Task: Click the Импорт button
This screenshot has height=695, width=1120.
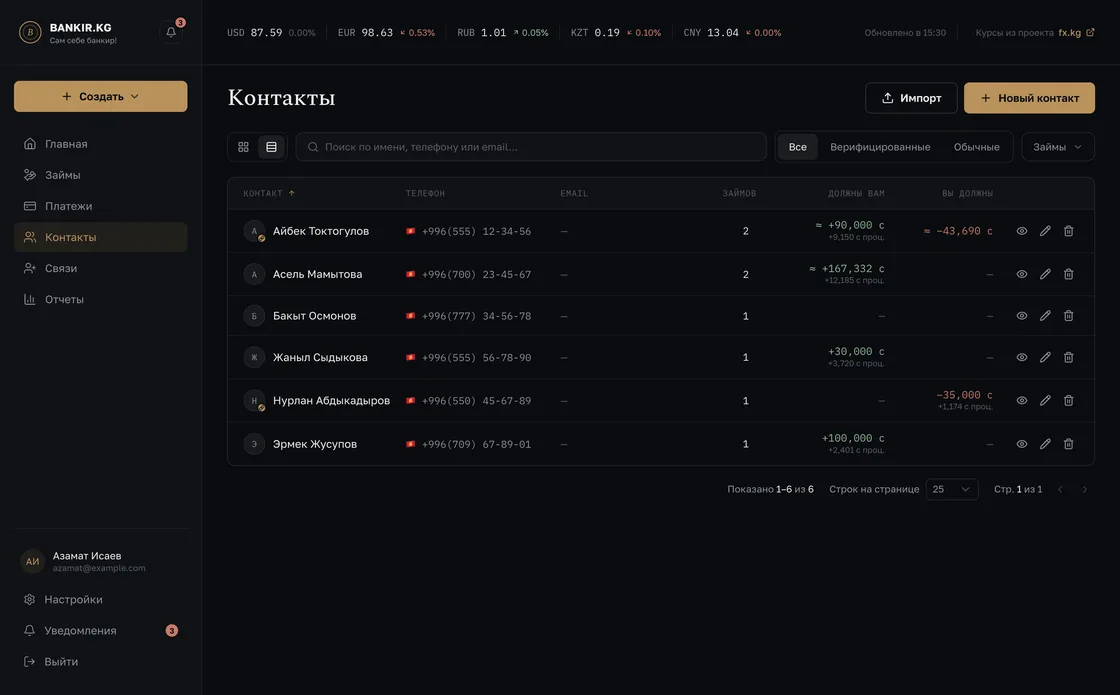Action: tap(911, 98)
